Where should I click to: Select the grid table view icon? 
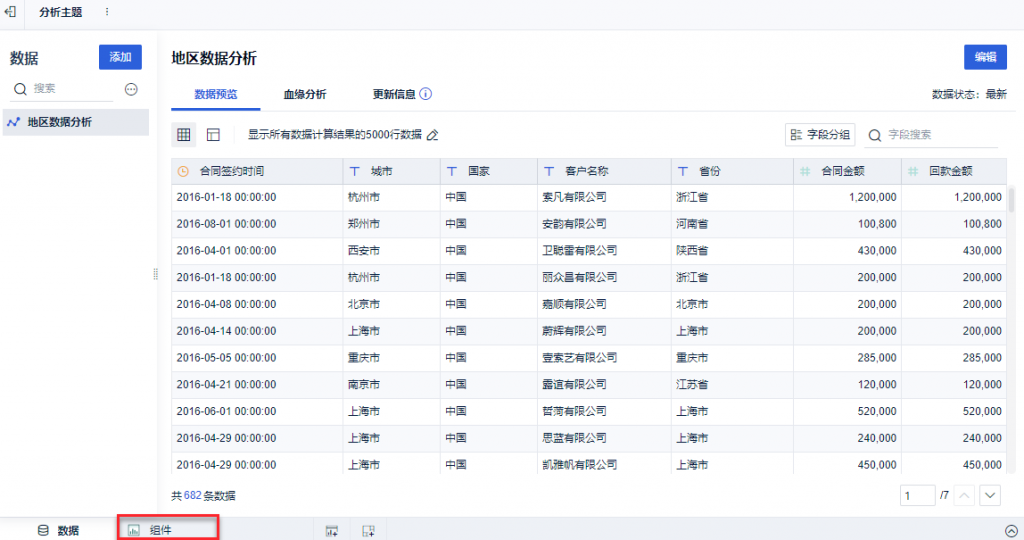[184, 135]
